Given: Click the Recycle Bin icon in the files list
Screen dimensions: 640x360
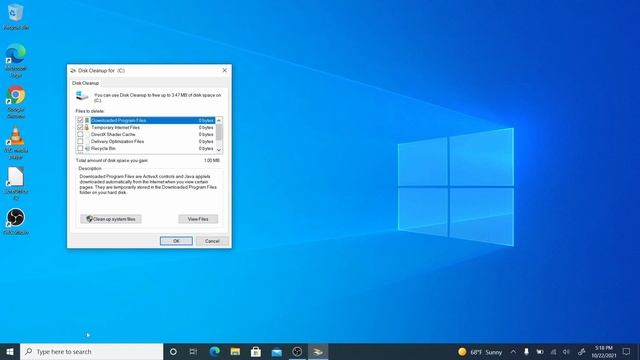Looking at the screenshot, I should pos(87,149).
